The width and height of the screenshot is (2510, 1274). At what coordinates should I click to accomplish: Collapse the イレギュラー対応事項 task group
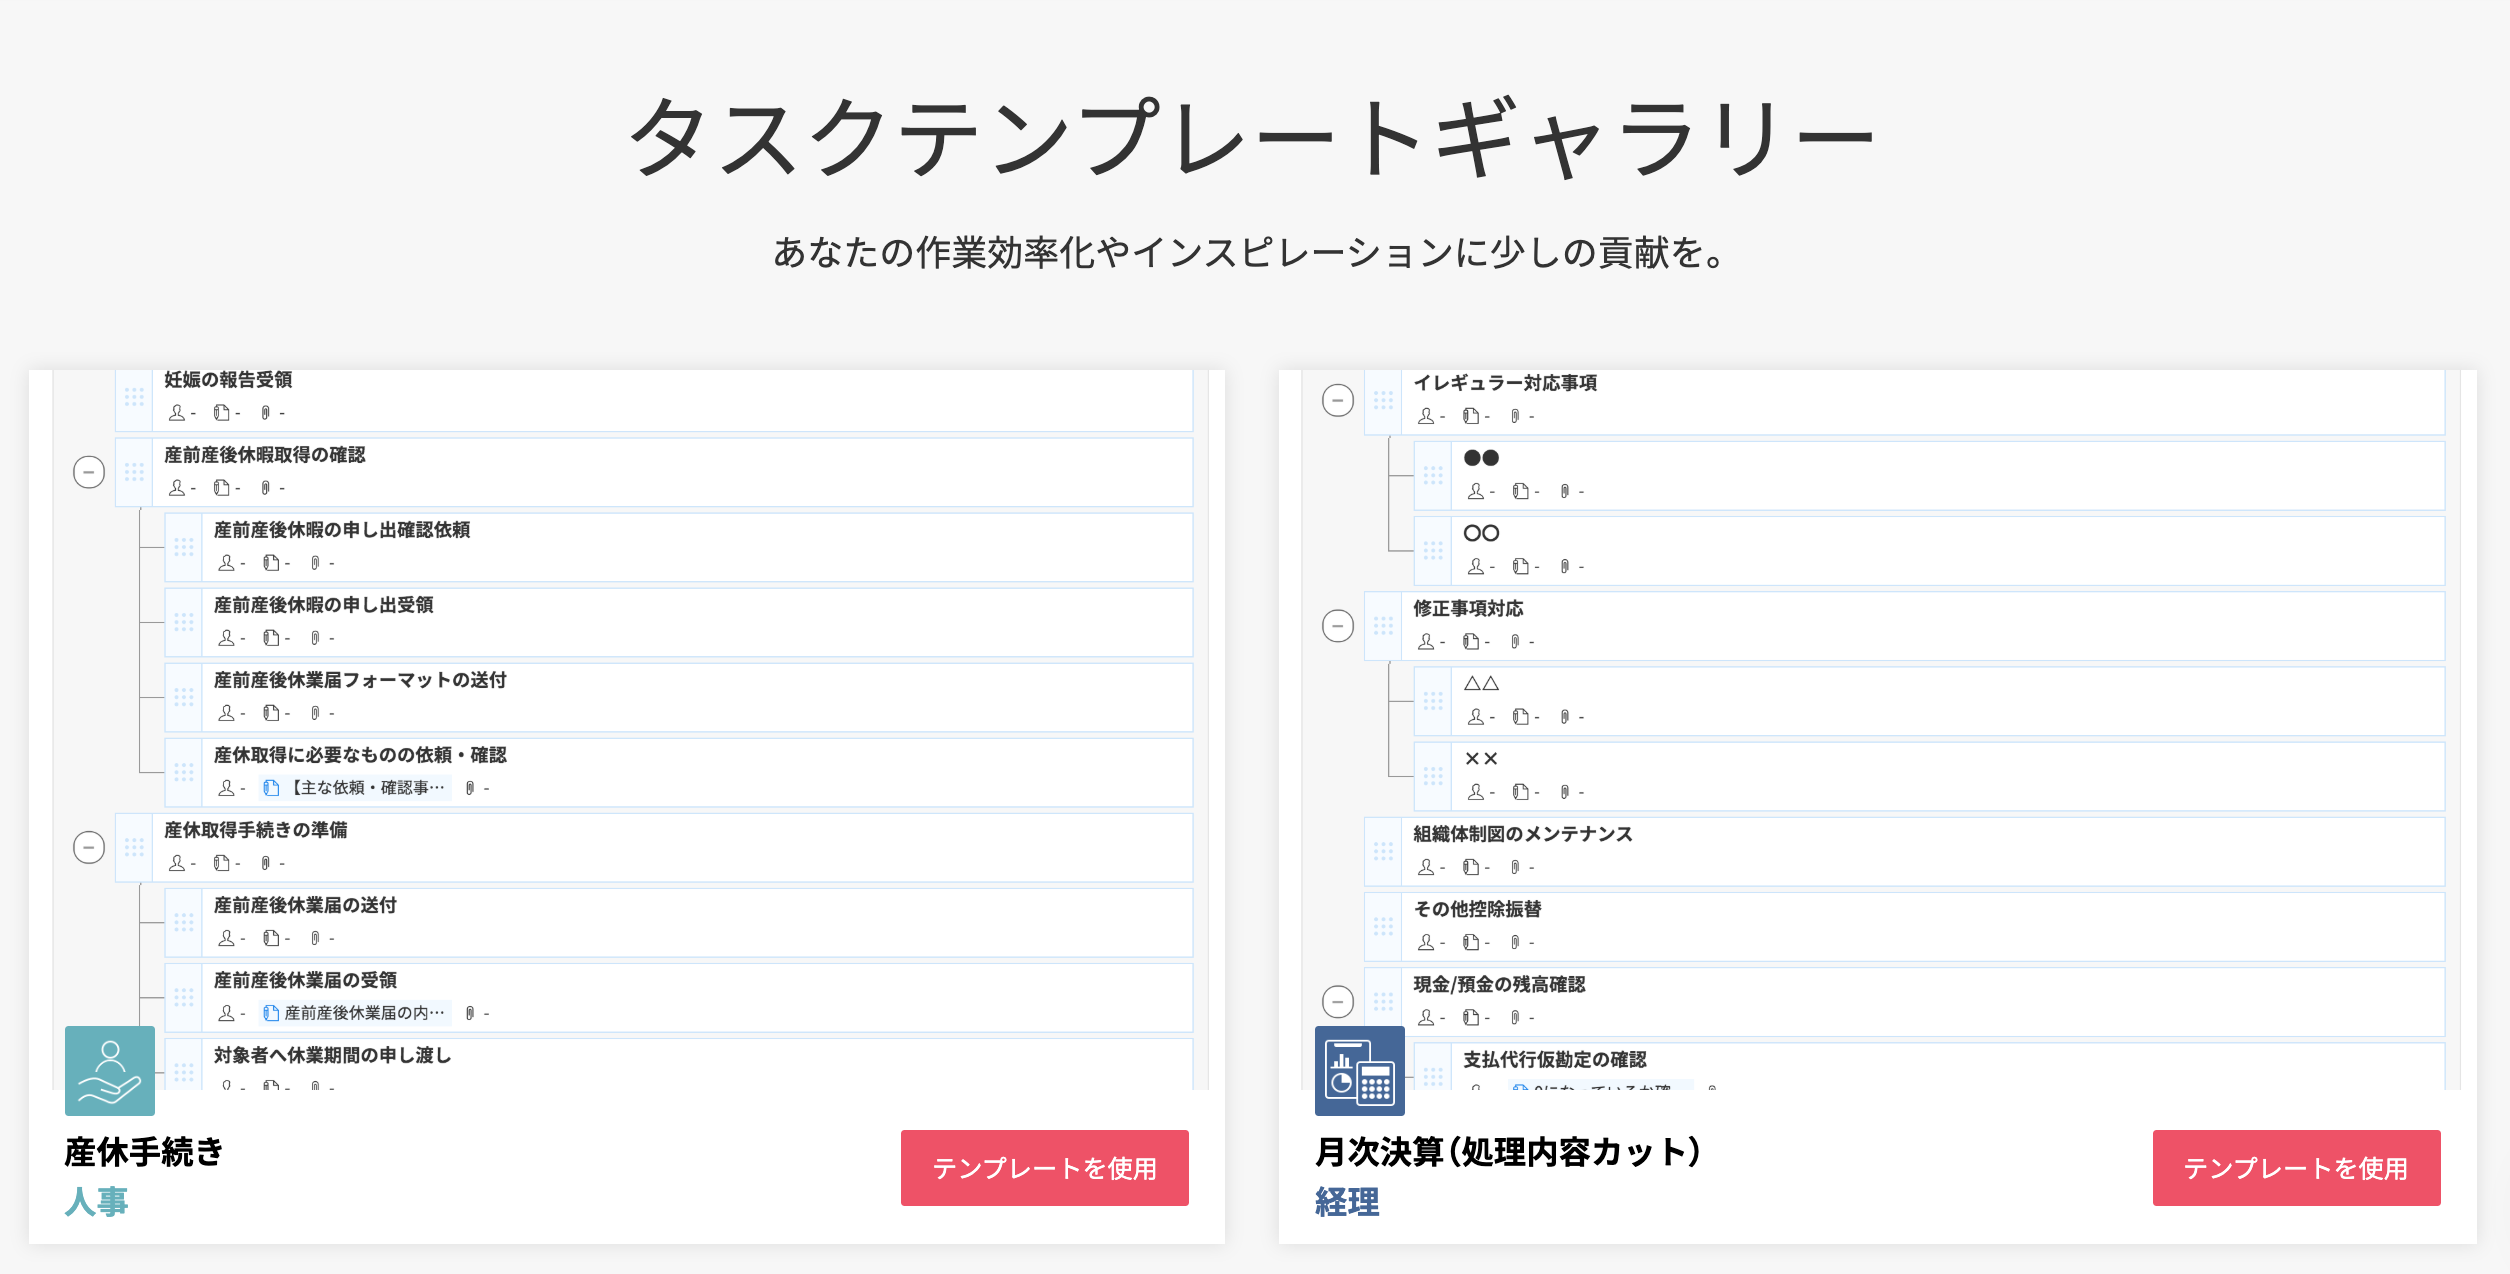[x=1338, y=400]
